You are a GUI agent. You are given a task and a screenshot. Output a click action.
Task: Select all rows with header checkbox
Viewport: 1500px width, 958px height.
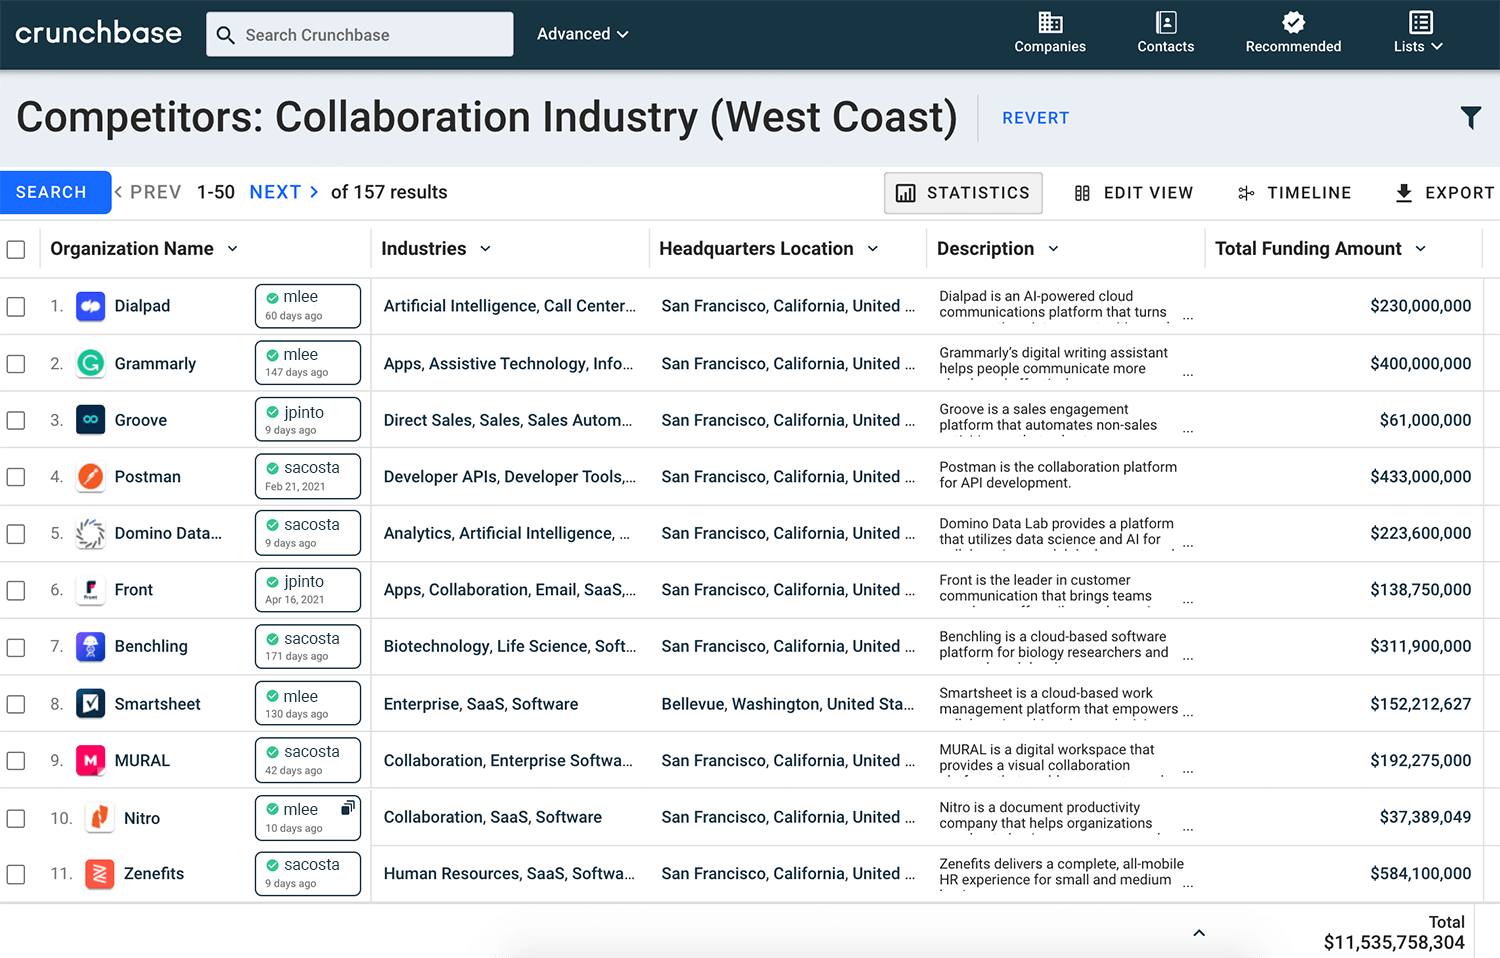coord(16,249)
